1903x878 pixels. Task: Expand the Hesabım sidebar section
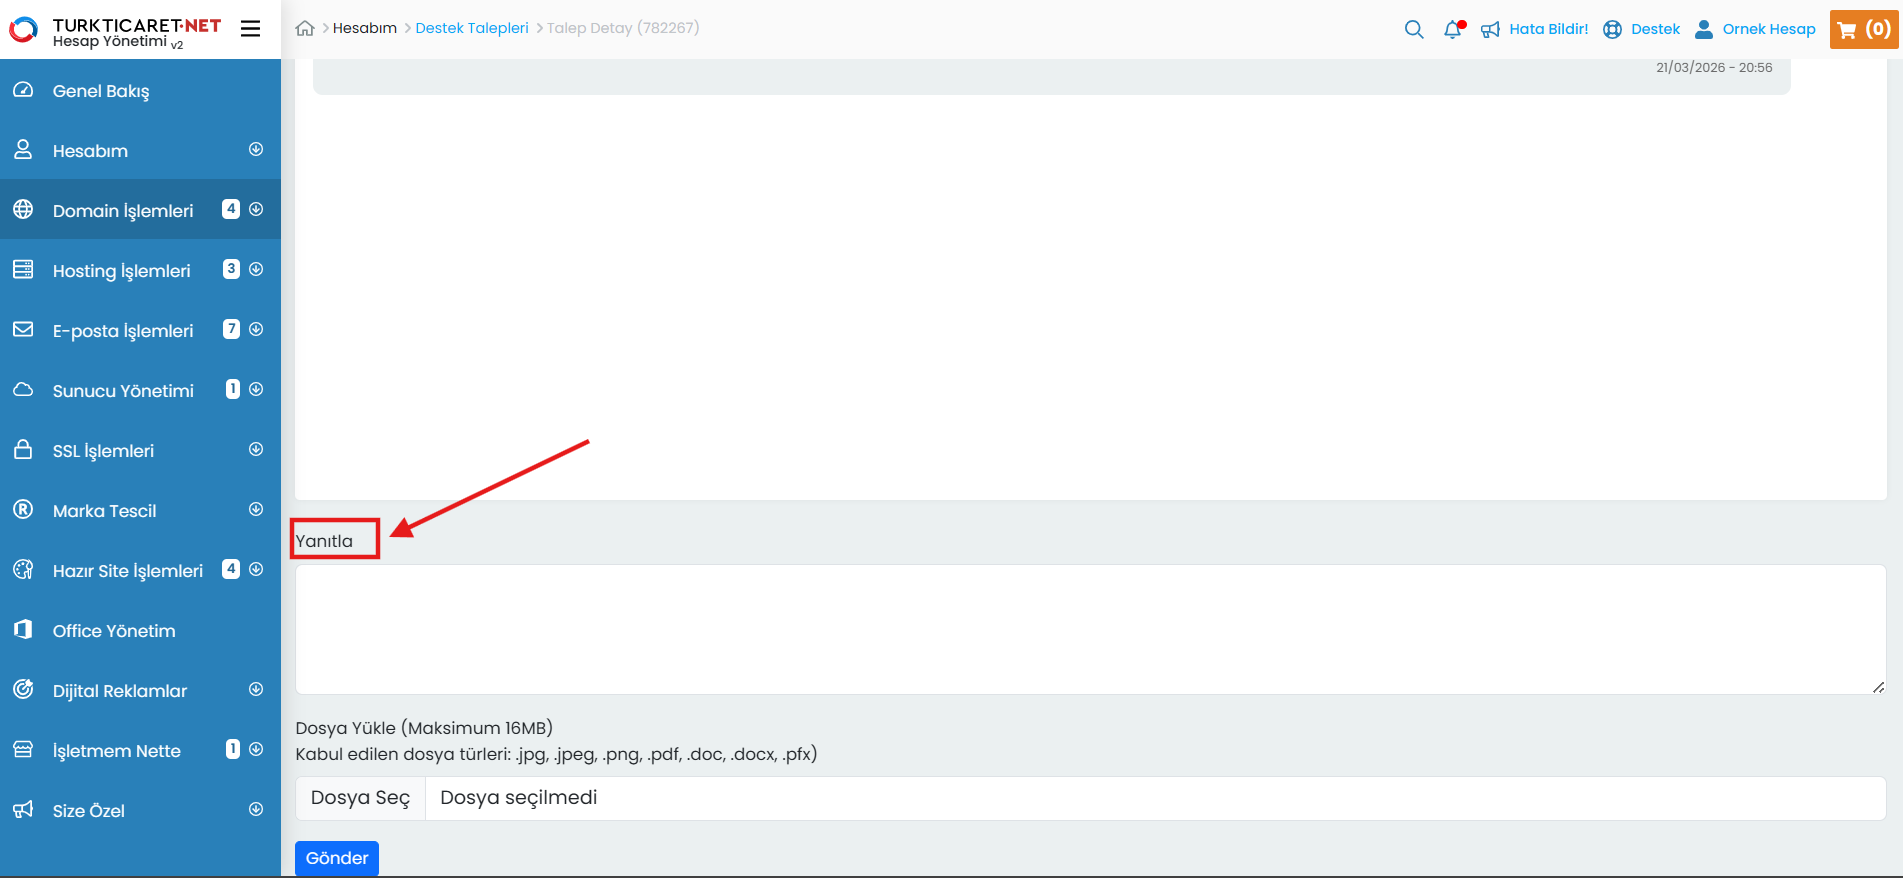coord(256,149)
